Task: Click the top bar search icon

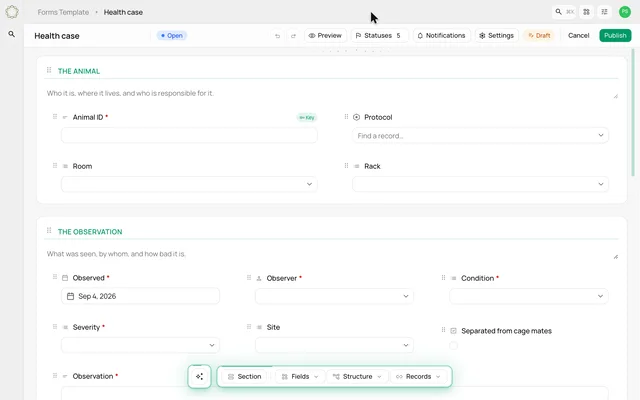Action: tap(558, 12)
